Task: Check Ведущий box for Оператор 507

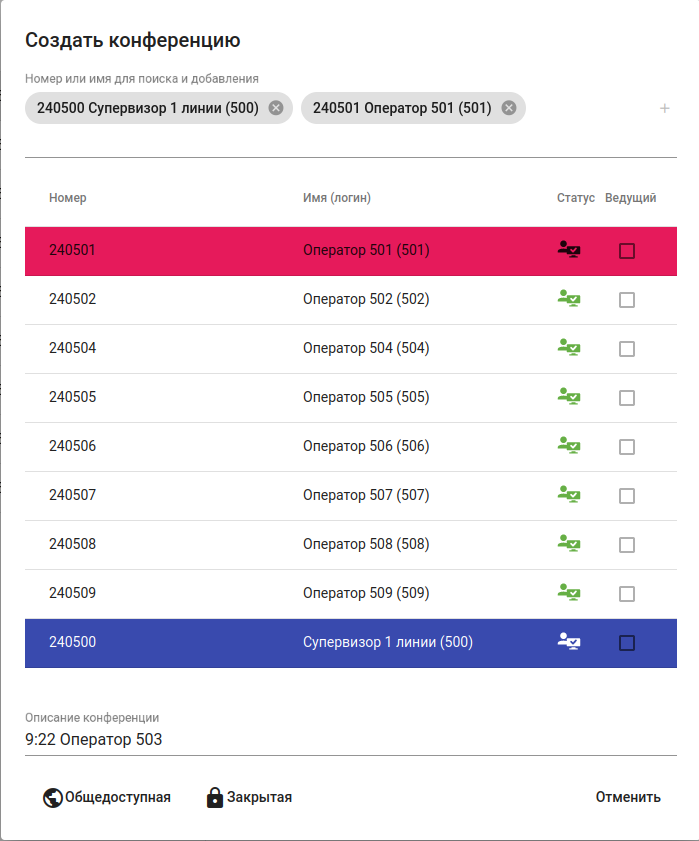Action: pos(627,496)
